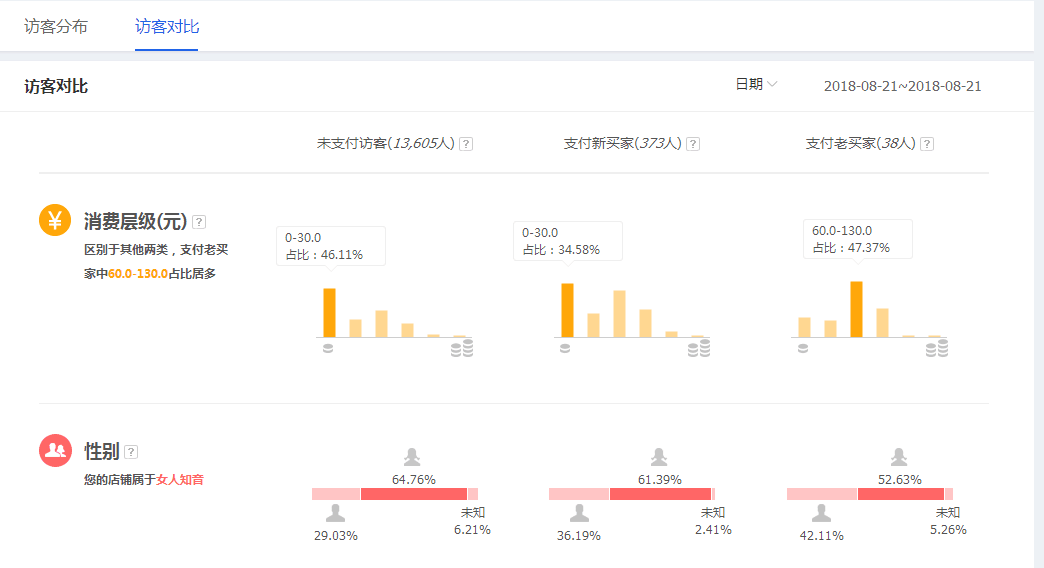Click person icon above 64.76% gender bar
This screenshot has height=568, width=1044.
coord(412,458)
